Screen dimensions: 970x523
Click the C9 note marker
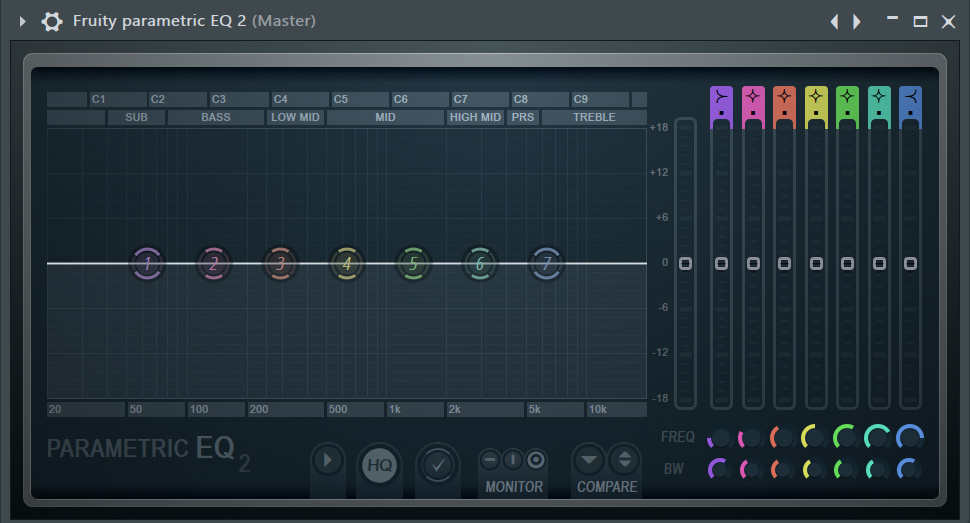(599, 100)
